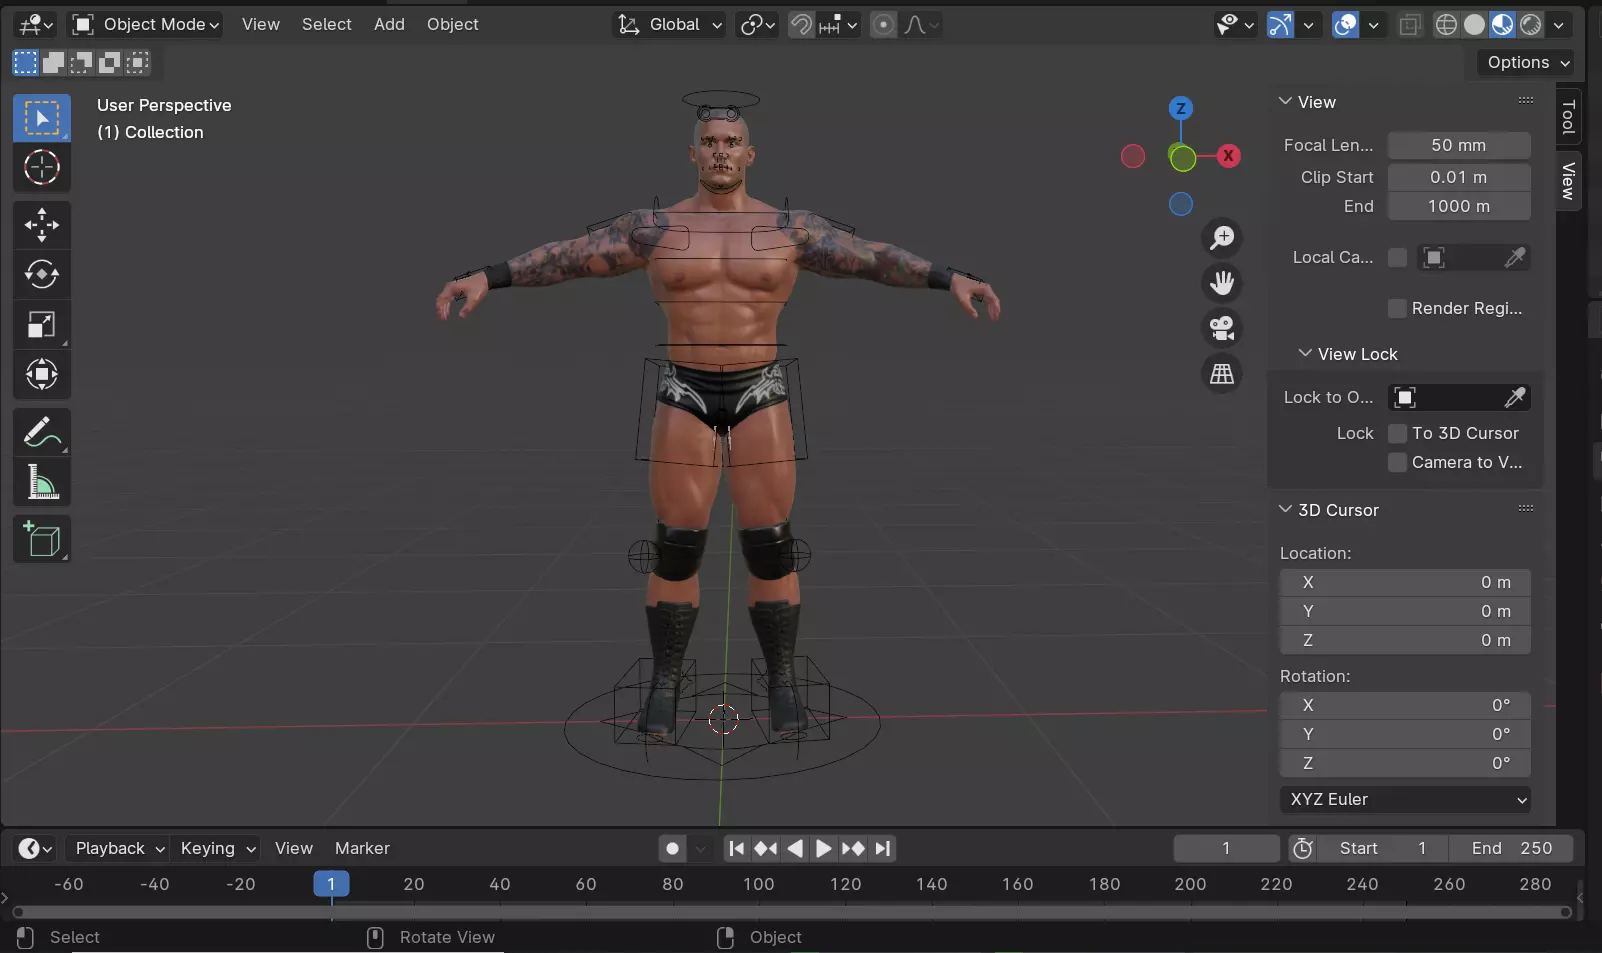1602x953 pixels.
Task: Click the frame 1 playhead marker
Action: coord(331,884)
